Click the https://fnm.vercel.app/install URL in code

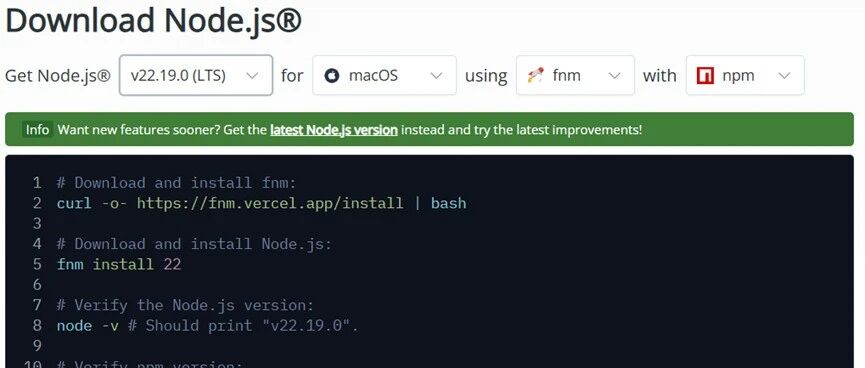point(270,203)
